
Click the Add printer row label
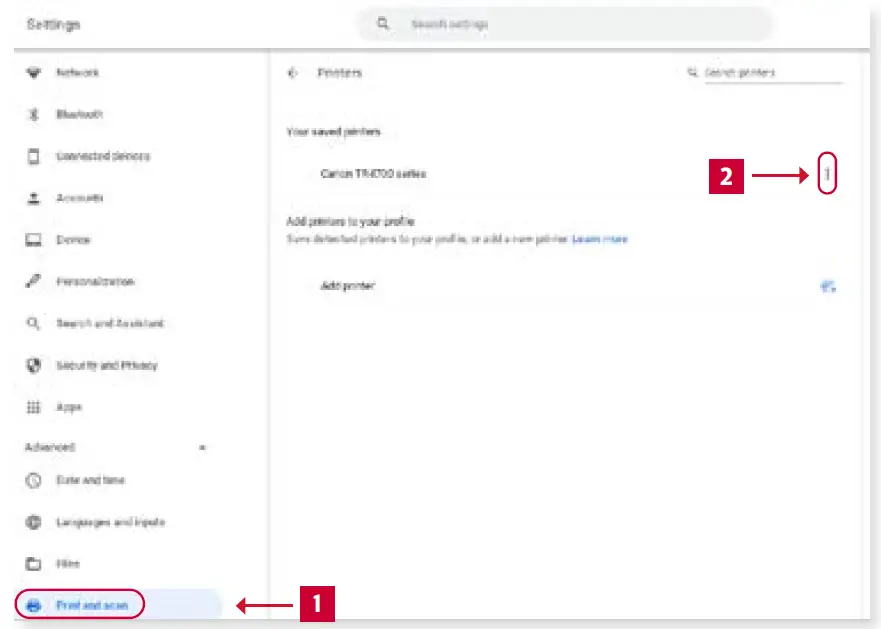click(x=348, y=286)
